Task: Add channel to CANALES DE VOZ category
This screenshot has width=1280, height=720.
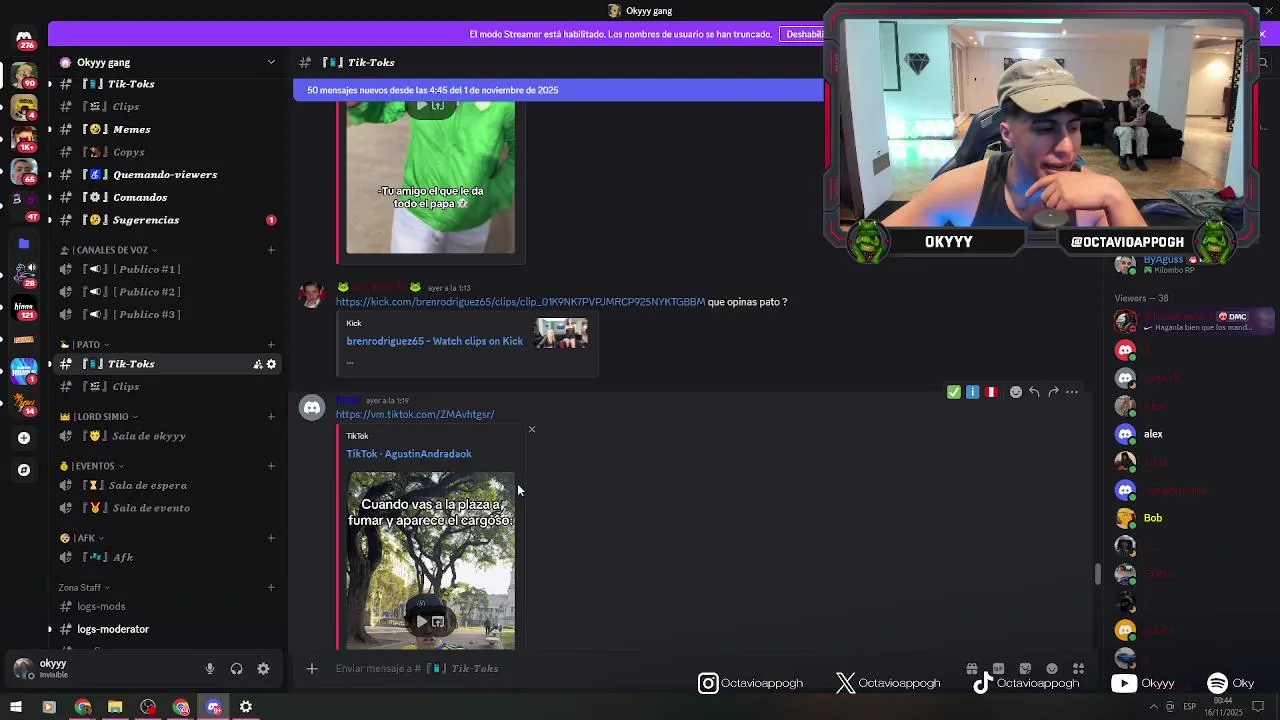Action: coord(271,250)
